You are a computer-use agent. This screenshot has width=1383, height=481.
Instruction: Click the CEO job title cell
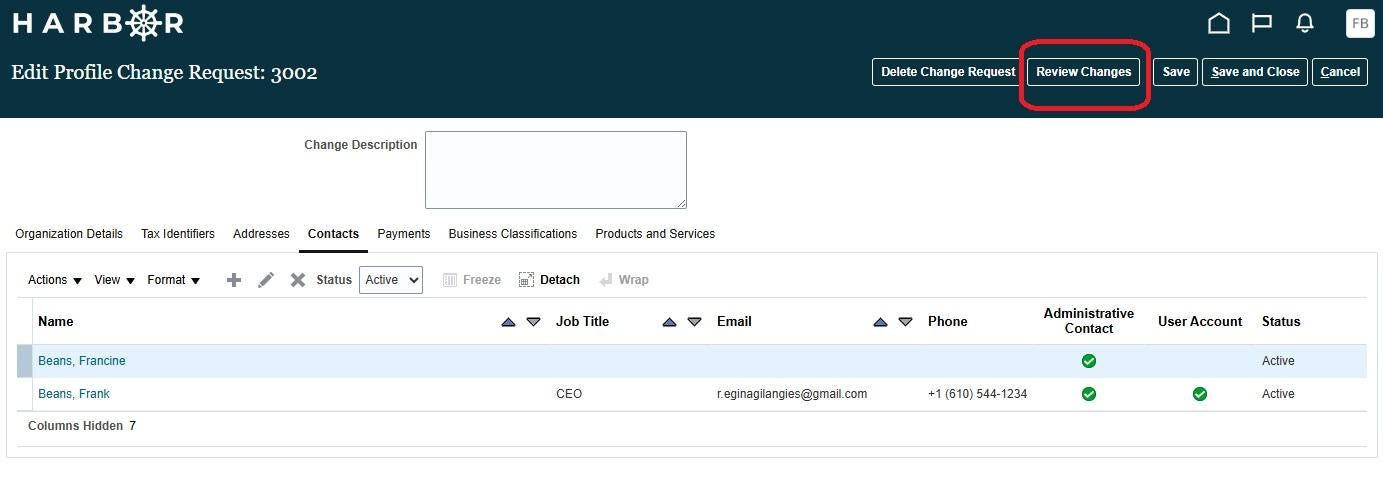(x=569, y=394)
